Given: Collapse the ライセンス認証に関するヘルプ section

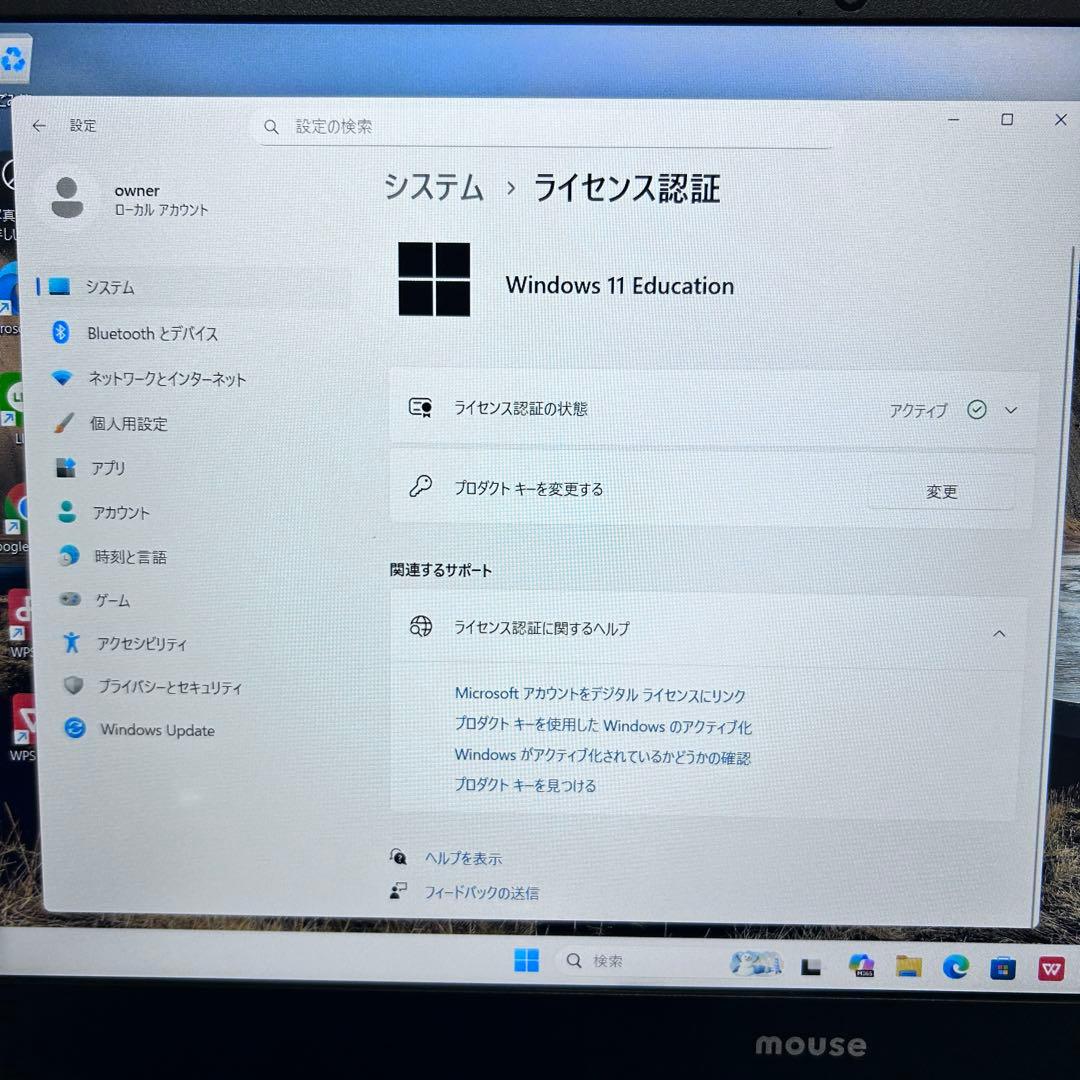Looking at the screenshot, I should click(x=999, y=632).
